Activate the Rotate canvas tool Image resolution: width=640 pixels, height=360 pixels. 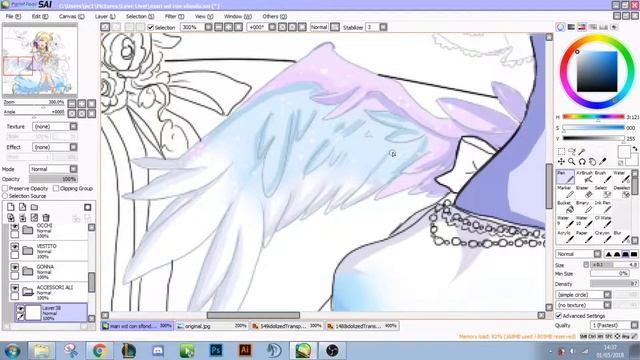coord(582,162)
